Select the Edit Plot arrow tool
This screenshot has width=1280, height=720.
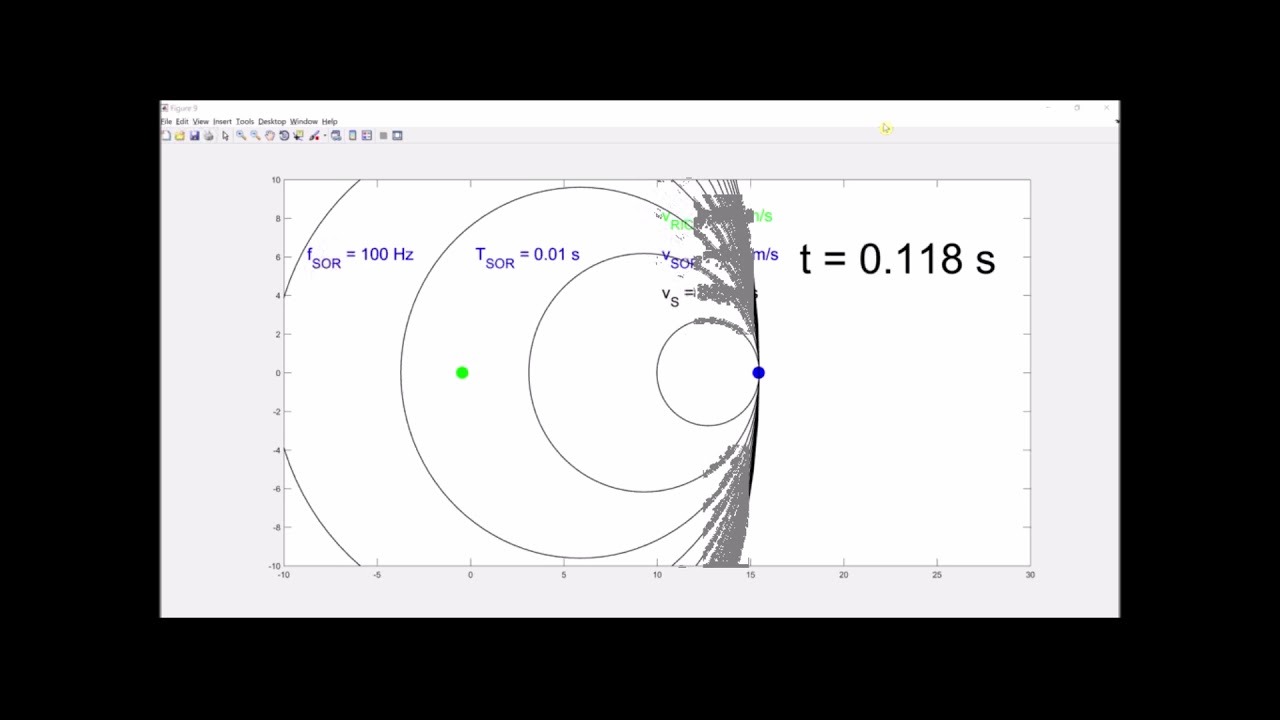(225, 135)
